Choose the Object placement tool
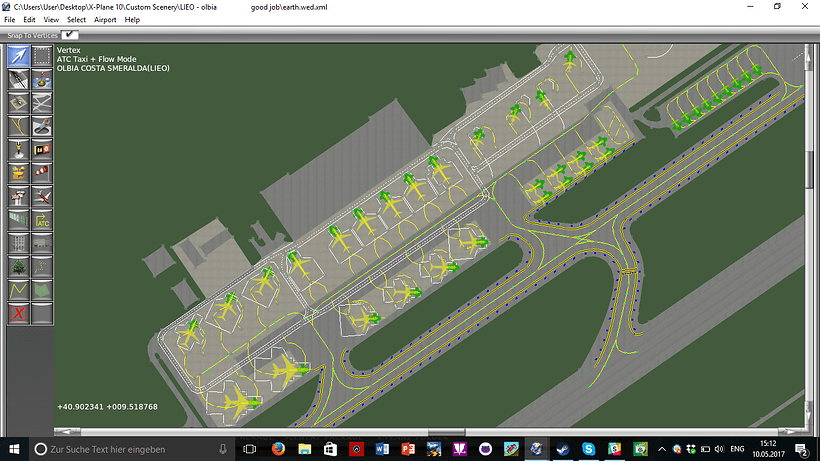 pyautogui.click(x=42, y=244)
